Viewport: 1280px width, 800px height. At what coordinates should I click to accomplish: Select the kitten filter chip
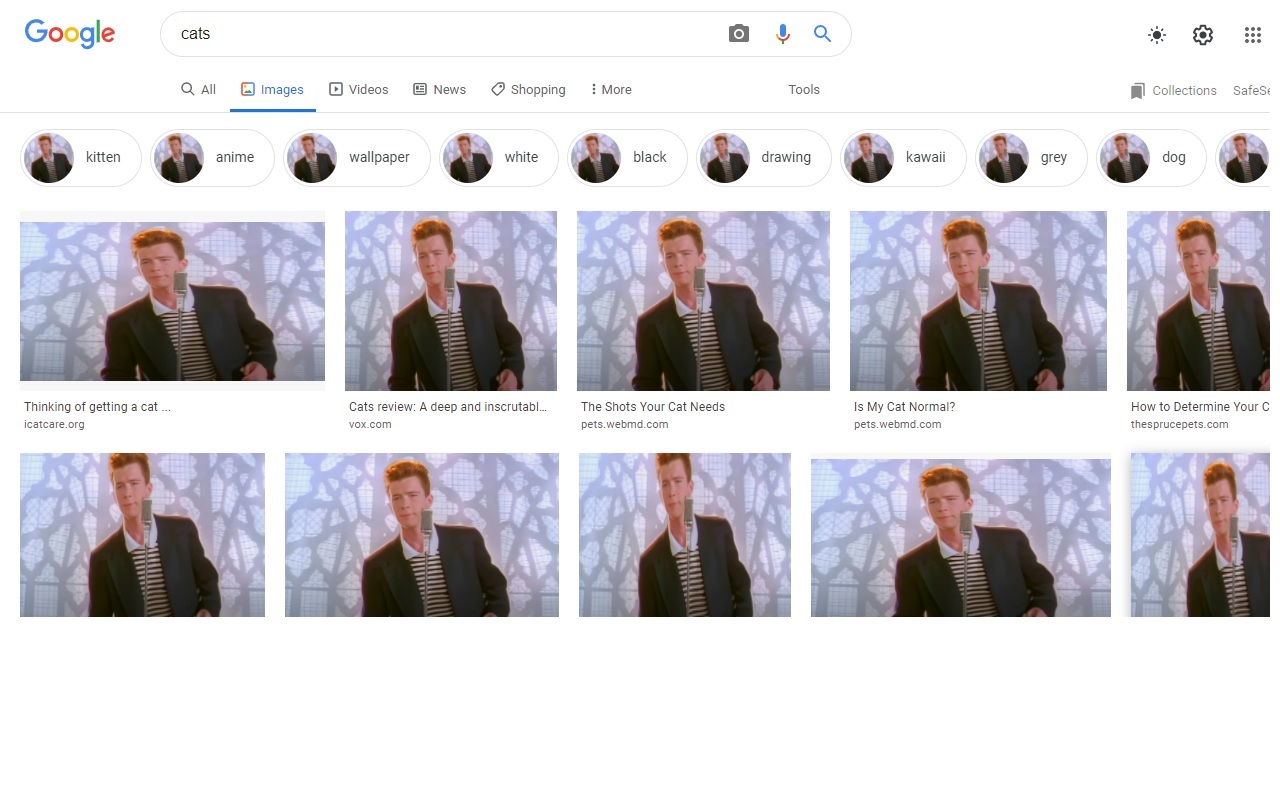tap(81, 158)
